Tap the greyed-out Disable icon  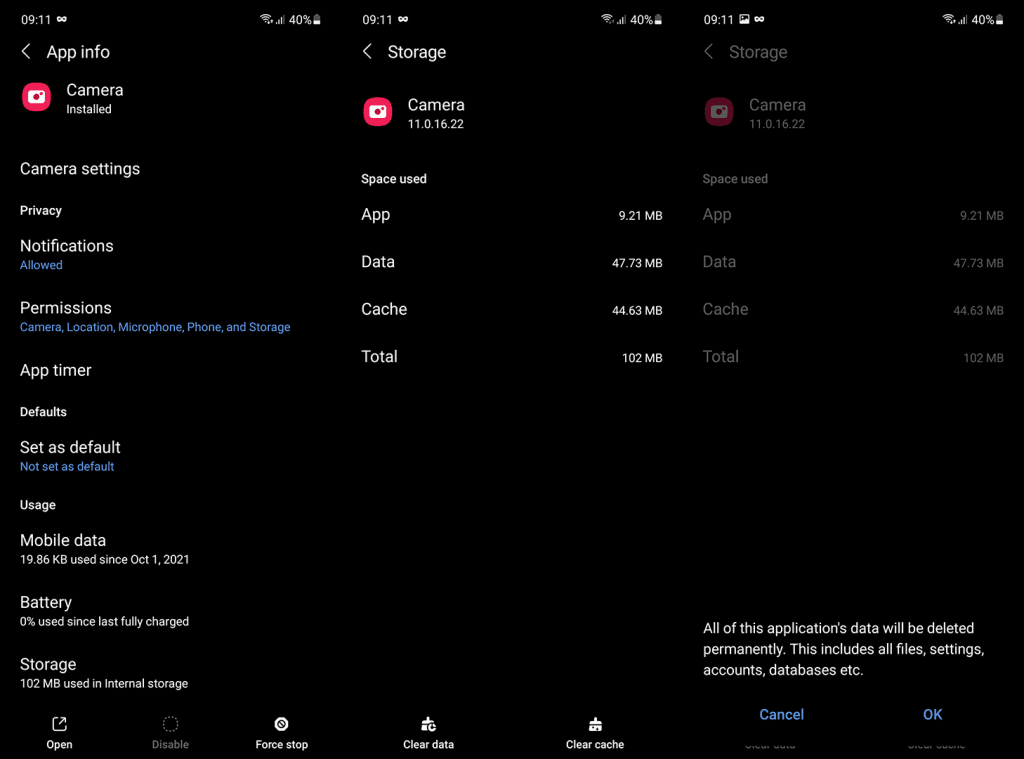[170, 724]
